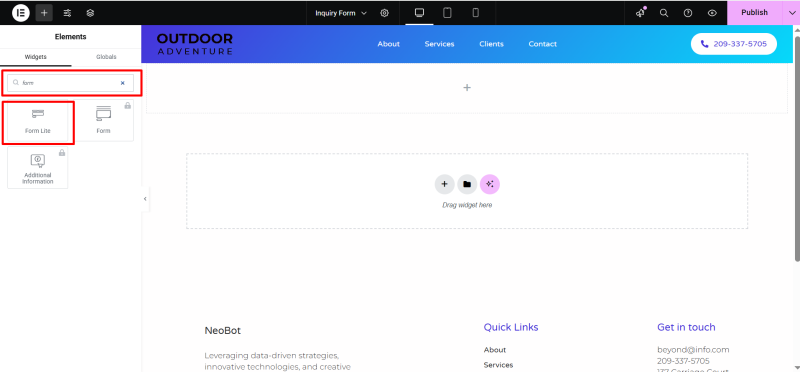This screenshot has height=372, width=800.
Task: Collapse the Elements panel with arrow handle
Action: (x=145, y=199)
